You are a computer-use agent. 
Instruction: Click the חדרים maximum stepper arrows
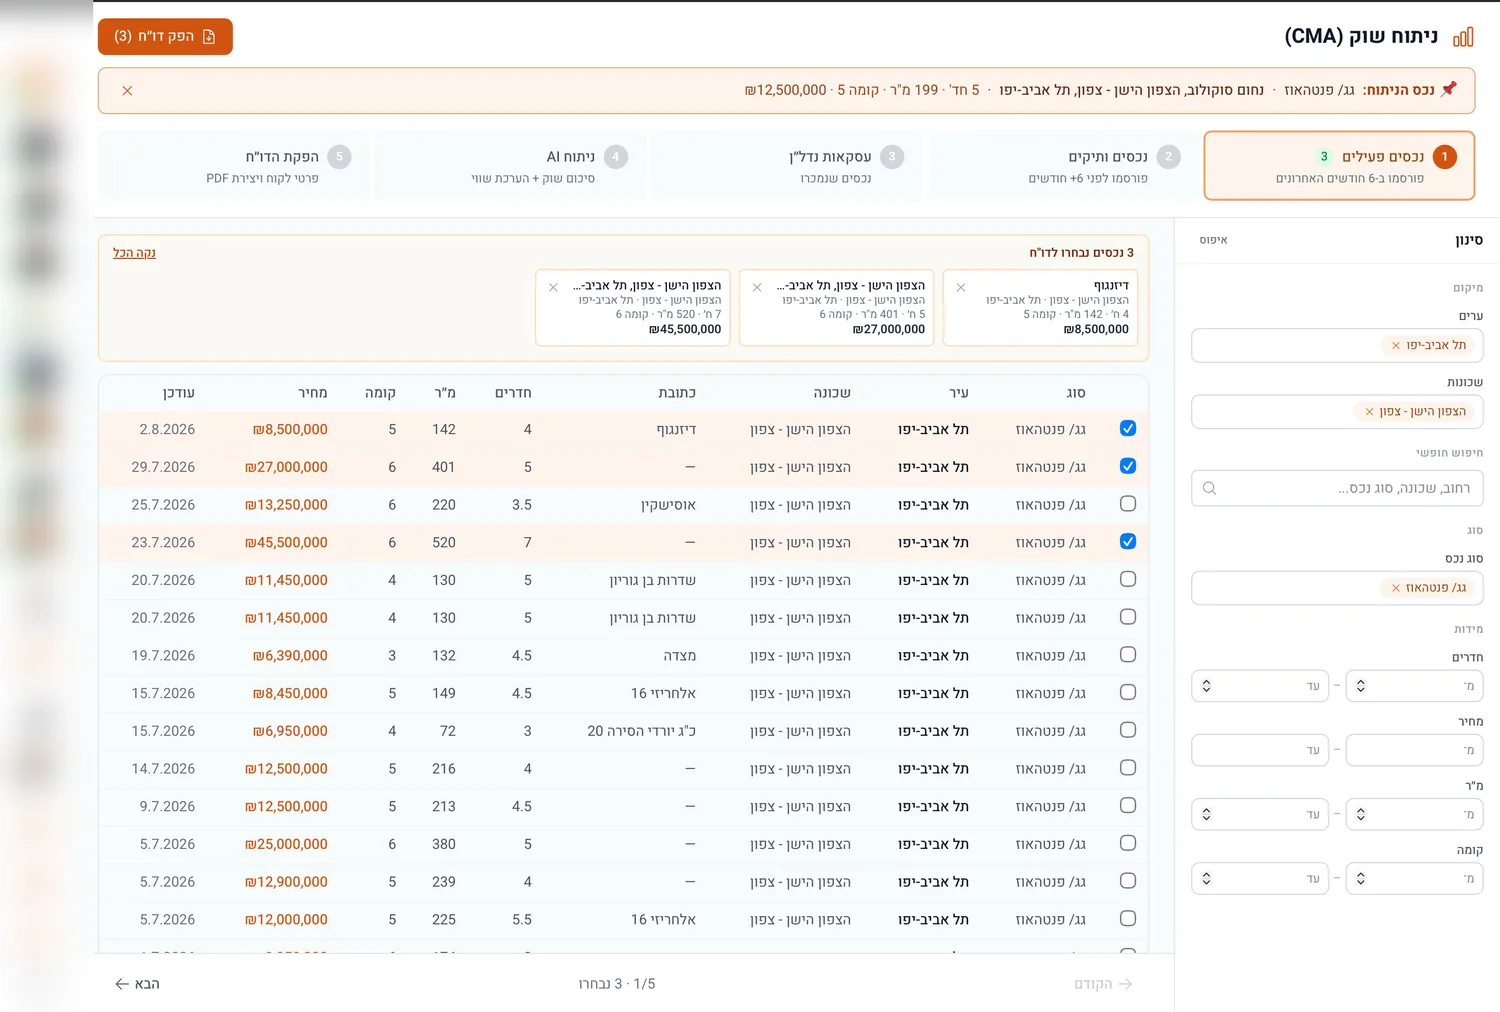click(x=1207, y=686)
